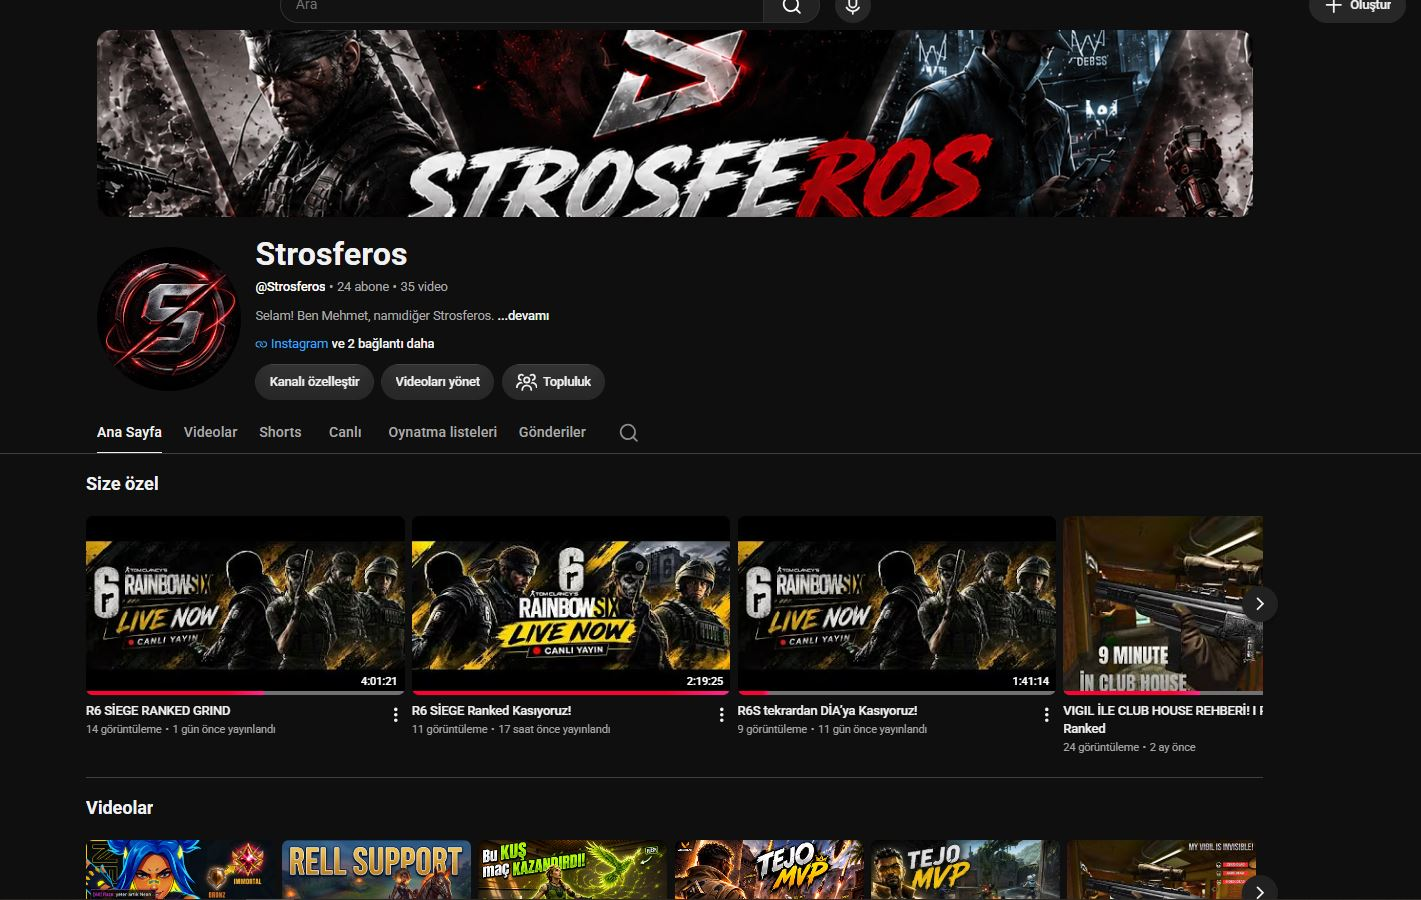The height and width of the screenshot is (900, 1421).
Task: Open options menu for R6 SİEGE Ranked Kasıyoruz!
Action: 722,715
